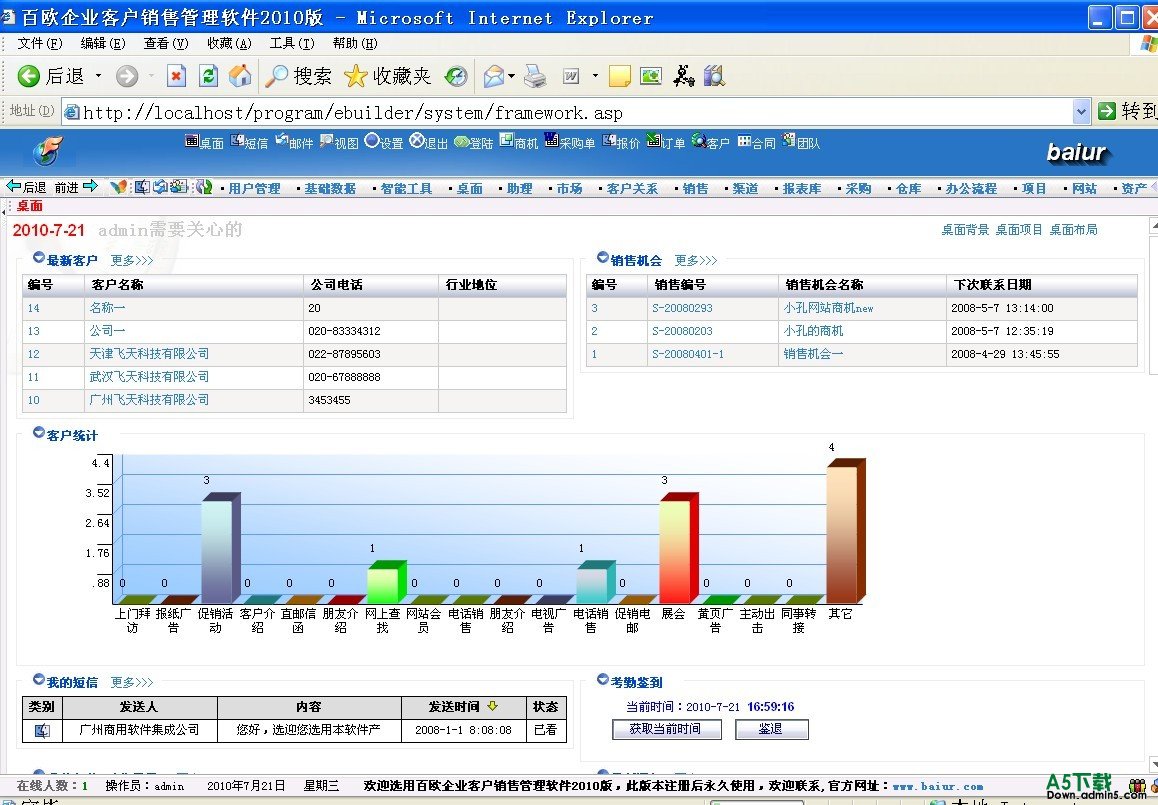Click the IE Home page icon

240,76
